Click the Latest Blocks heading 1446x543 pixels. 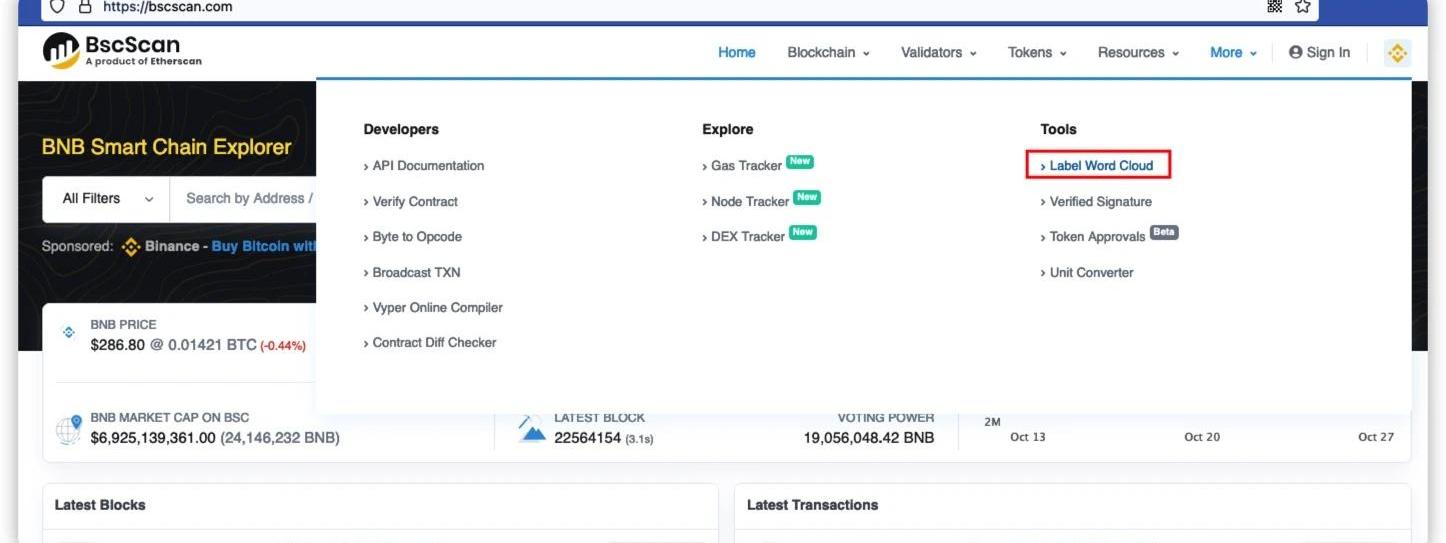100,505
